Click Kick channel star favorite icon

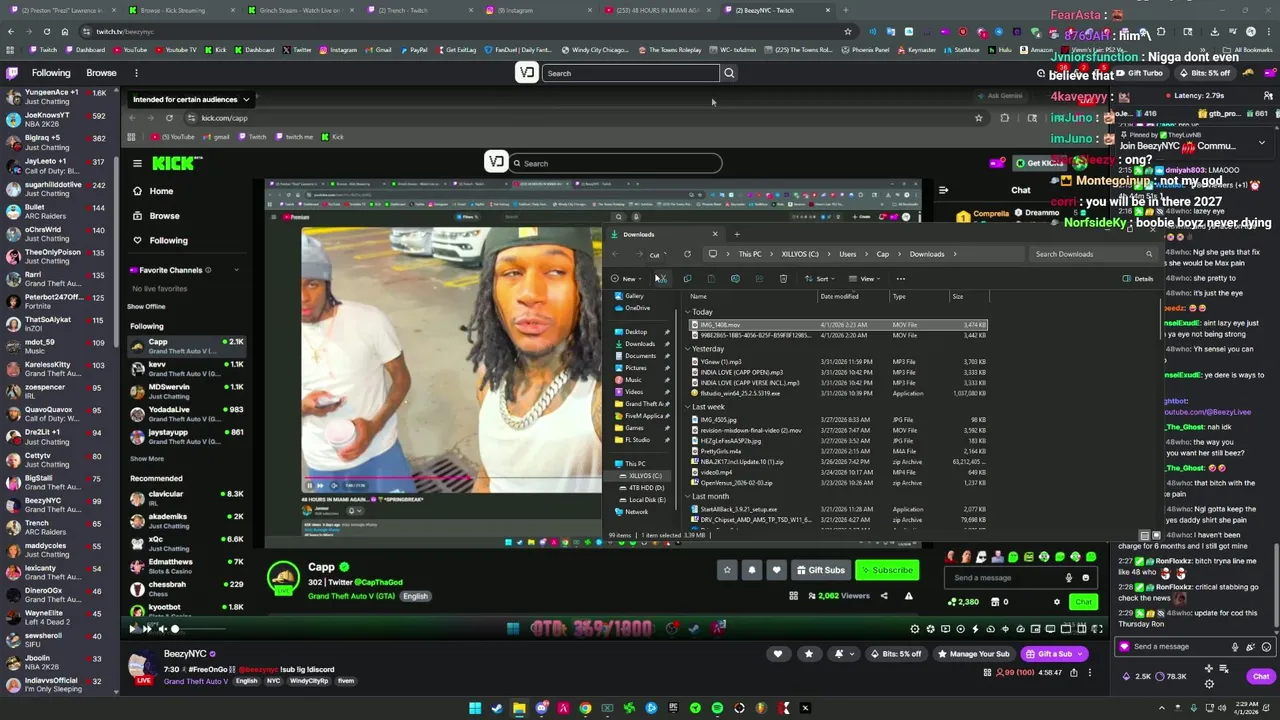click(x=728, y=570)
